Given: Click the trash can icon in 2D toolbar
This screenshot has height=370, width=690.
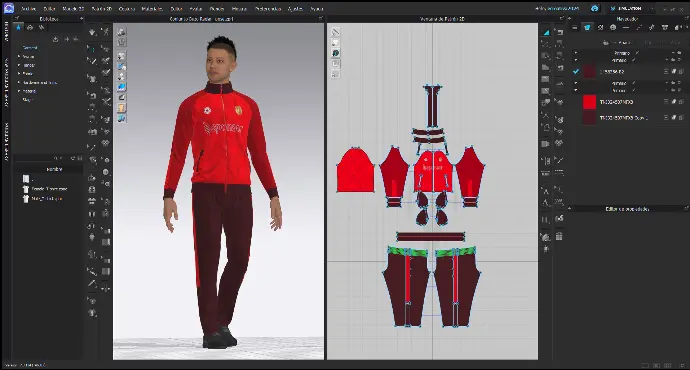Looking at the screenshot, I should pos(559,236).
